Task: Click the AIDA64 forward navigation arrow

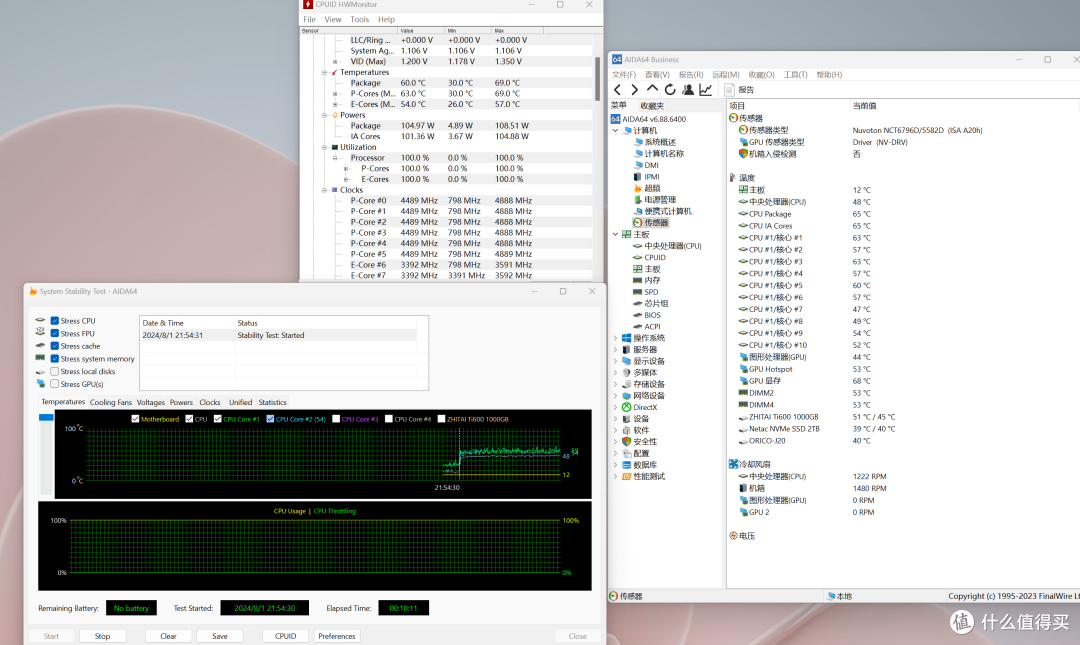Action: 634,90
